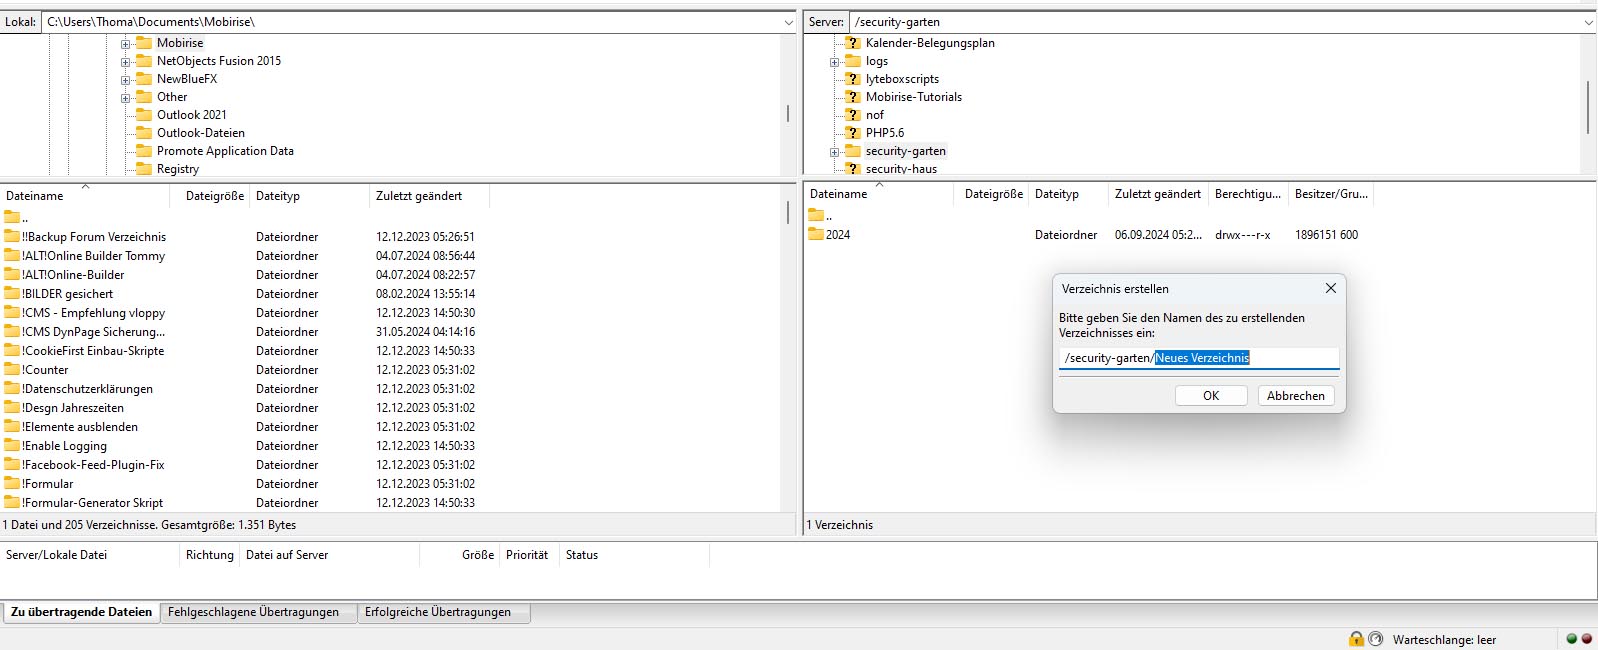Click the Priorität queue column header
Image resolution: width=1598 pixels, height=650 pixels.
pos(528,555)
